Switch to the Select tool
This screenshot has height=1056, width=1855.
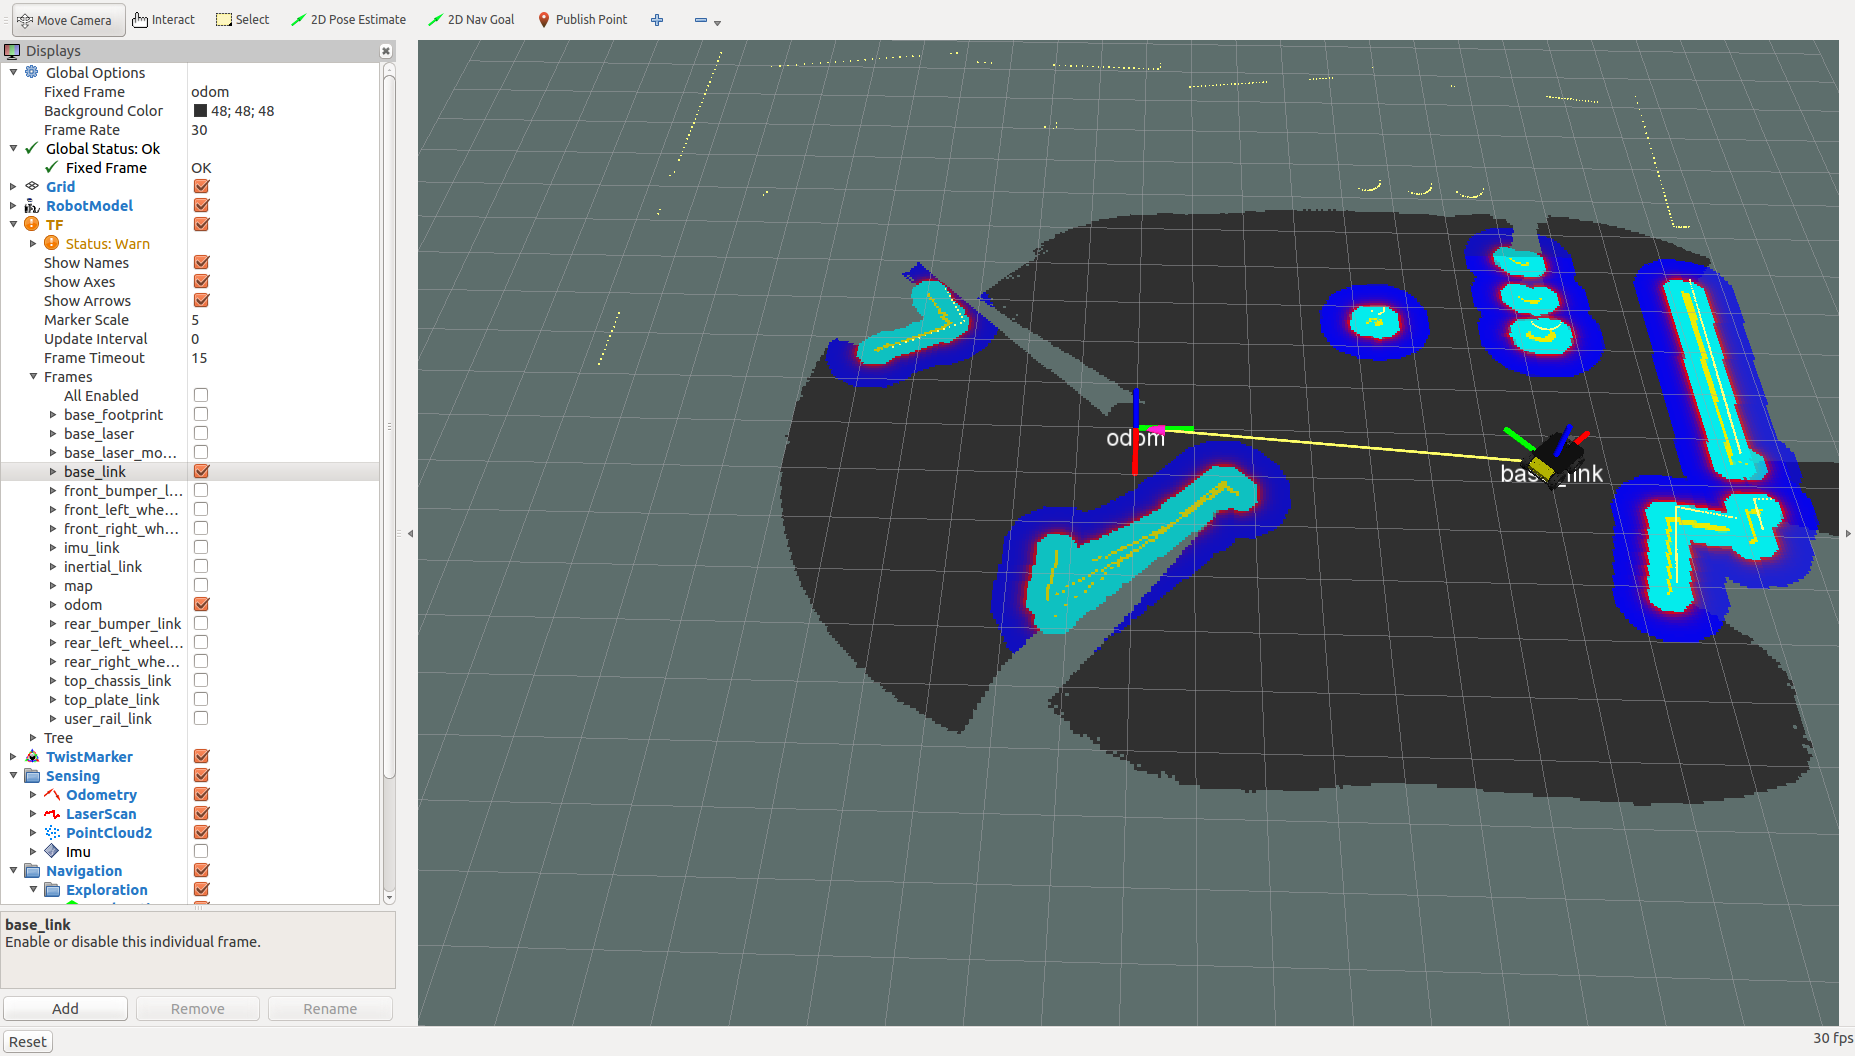(242, 19)
